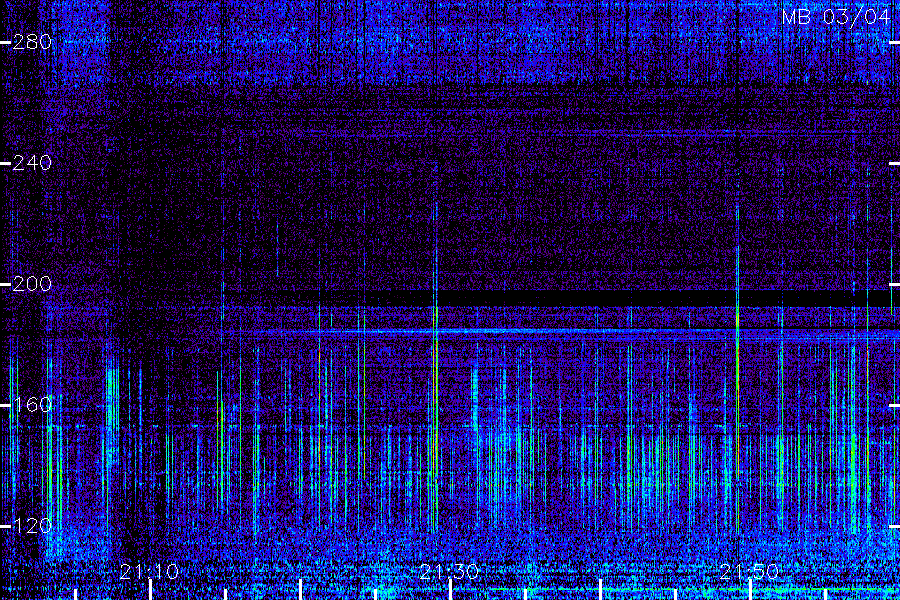Click the 200 frequency axis label
Image resolution: width=900 pixels, height=600 pixels.
(32, 284)
